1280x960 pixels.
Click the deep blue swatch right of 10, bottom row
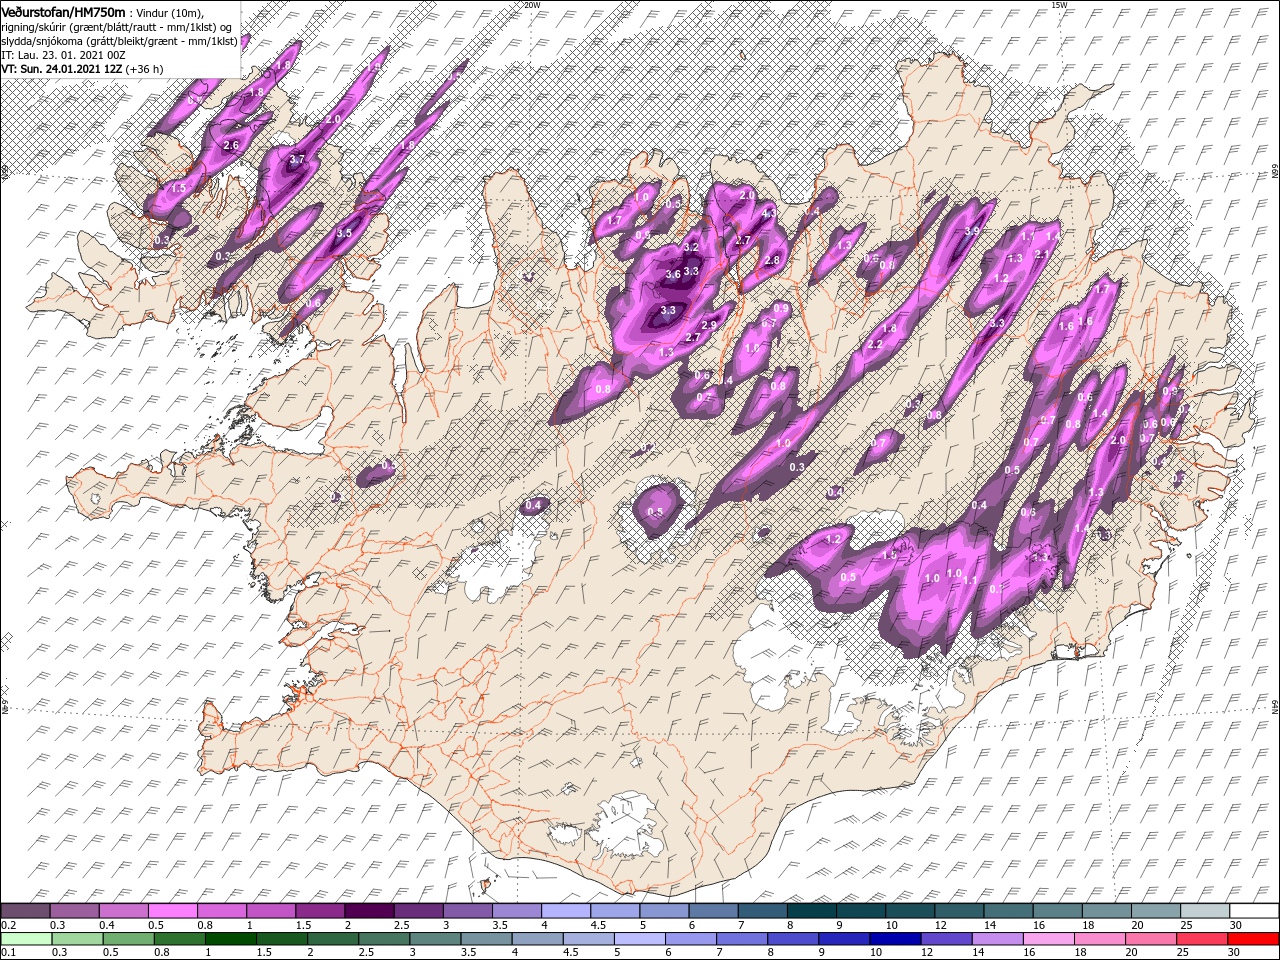[895, 939]
